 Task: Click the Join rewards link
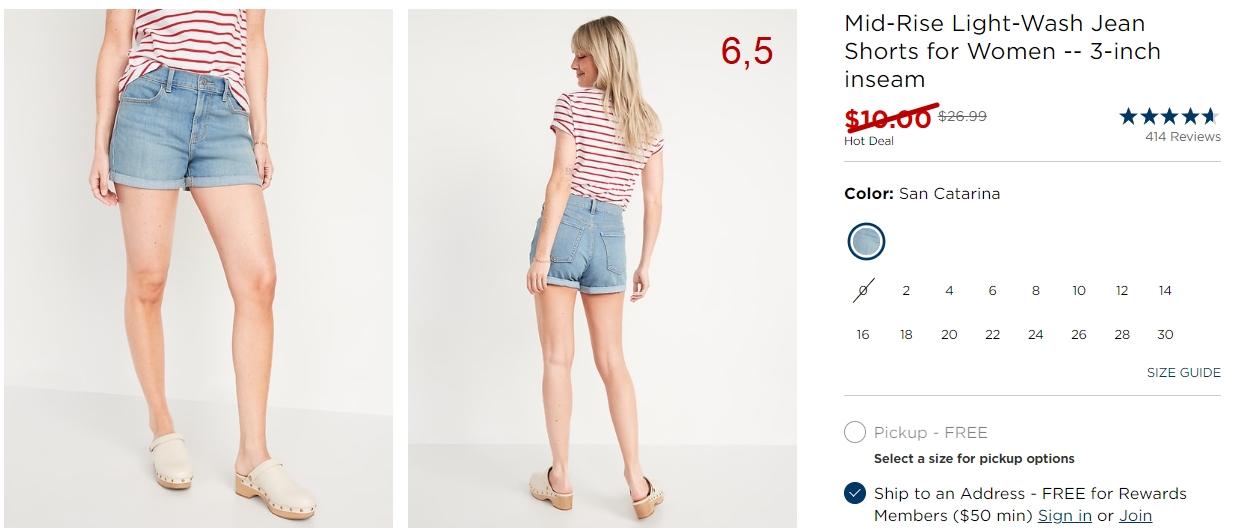click(x=1135, y=516)
